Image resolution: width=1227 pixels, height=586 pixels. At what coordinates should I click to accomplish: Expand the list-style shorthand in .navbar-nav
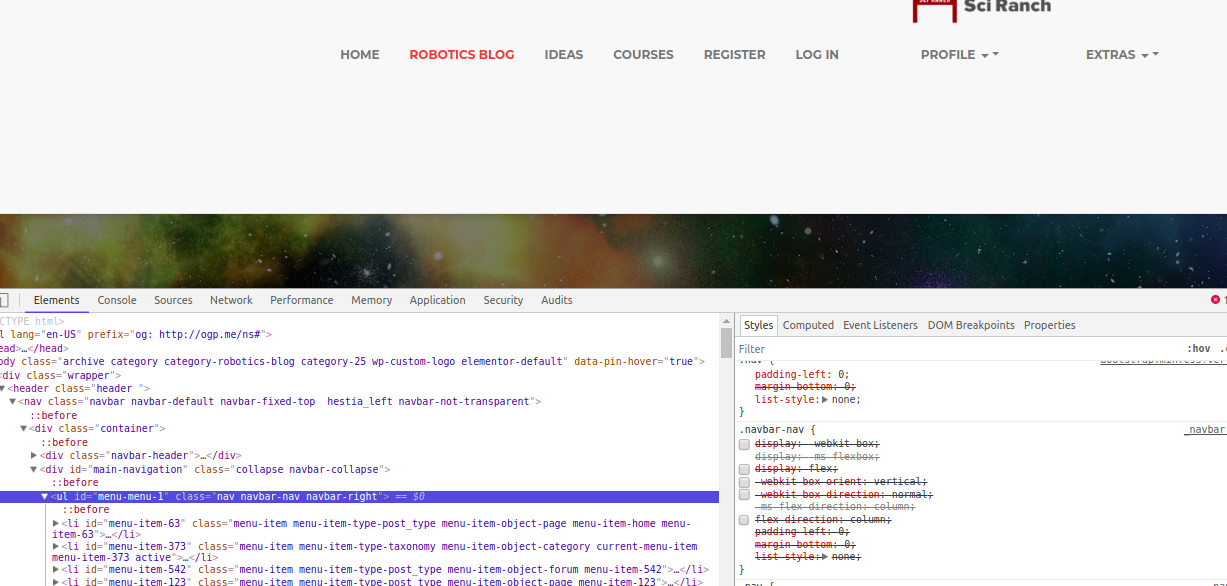(x=825, y=557)
